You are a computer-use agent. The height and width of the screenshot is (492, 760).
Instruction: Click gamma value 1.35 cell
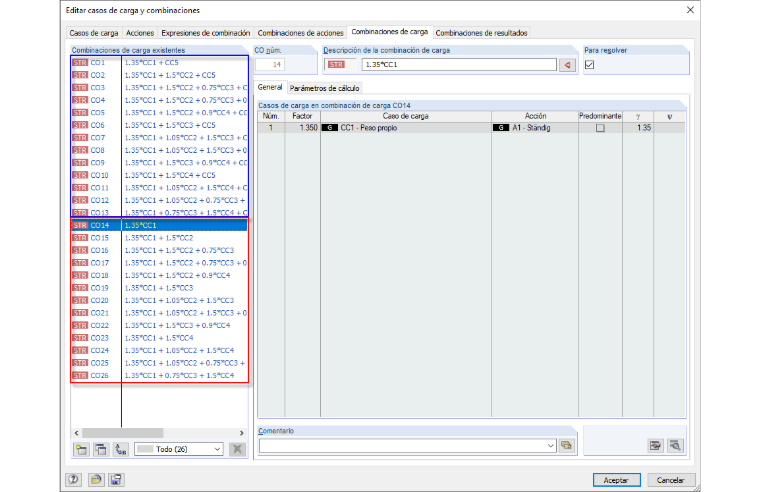coord(638,128)
